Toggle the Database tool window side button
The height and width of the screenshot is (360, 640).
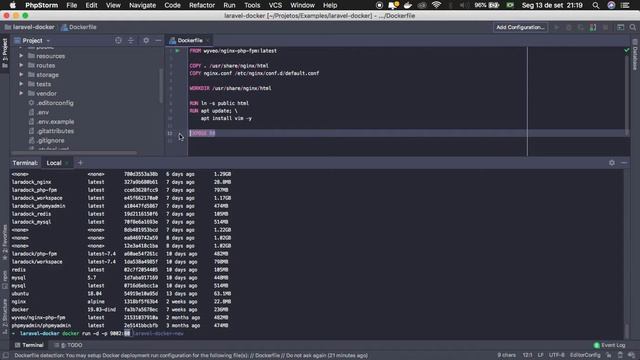(635, 55)
